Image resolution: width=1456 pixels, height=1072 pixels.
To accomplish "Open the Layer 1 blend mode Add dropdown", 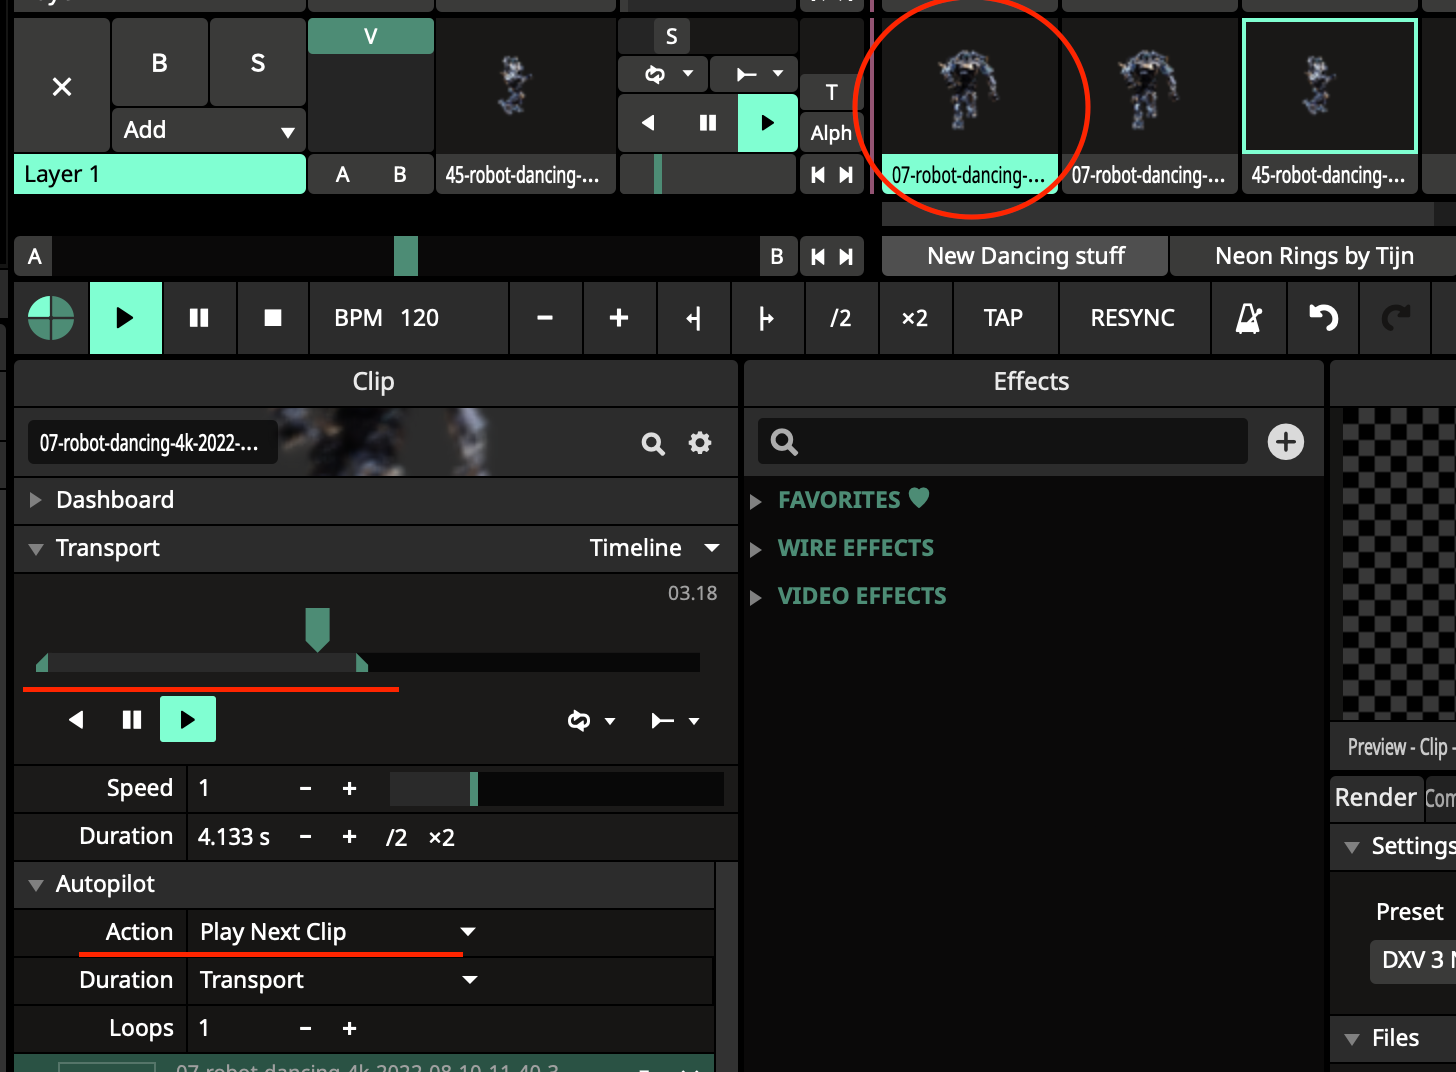I will [208, 130].
